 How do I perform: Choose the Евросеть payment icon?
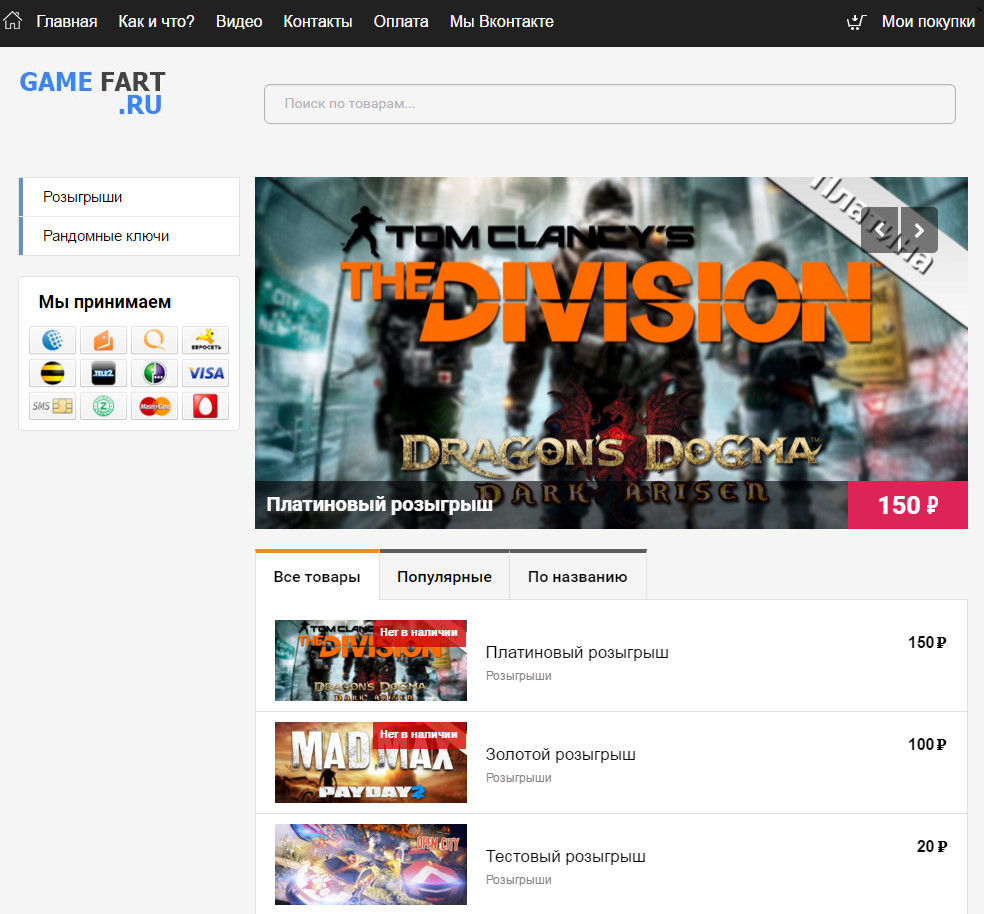click(205, 340)
